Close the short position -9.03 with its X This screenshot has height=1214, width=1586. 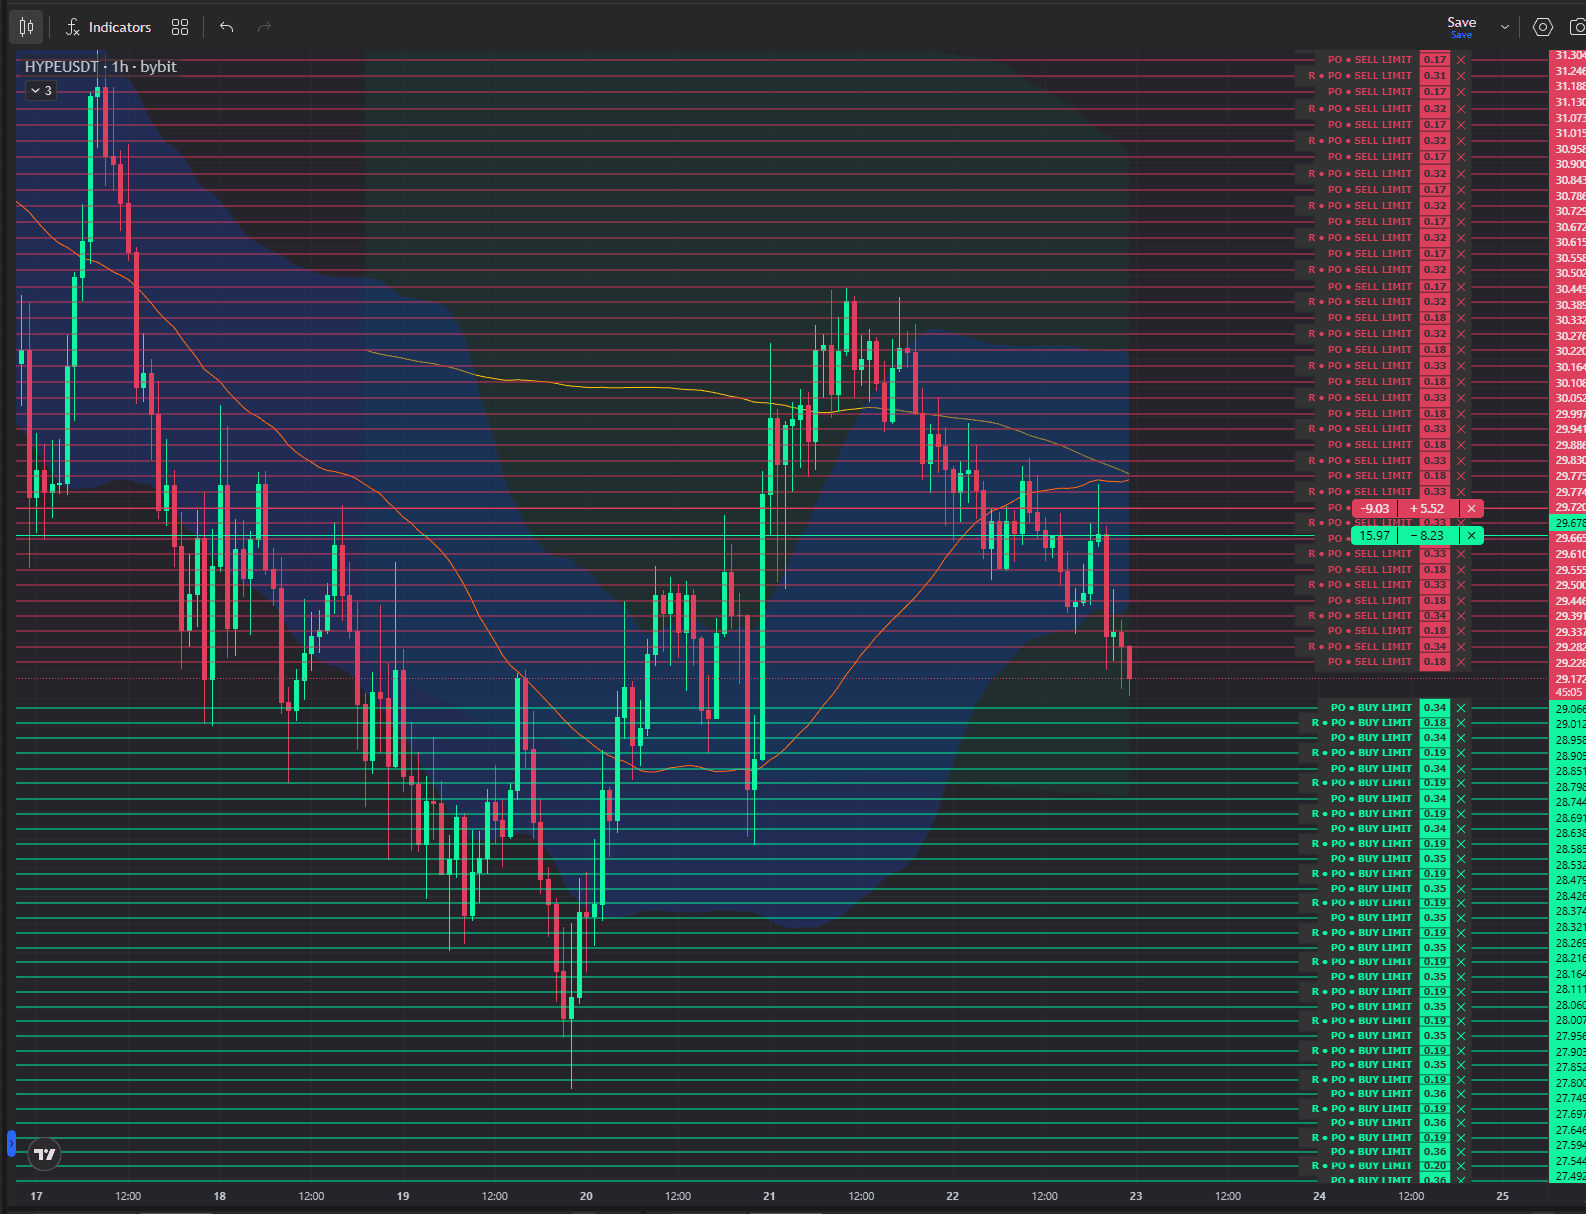(1471, 508)
